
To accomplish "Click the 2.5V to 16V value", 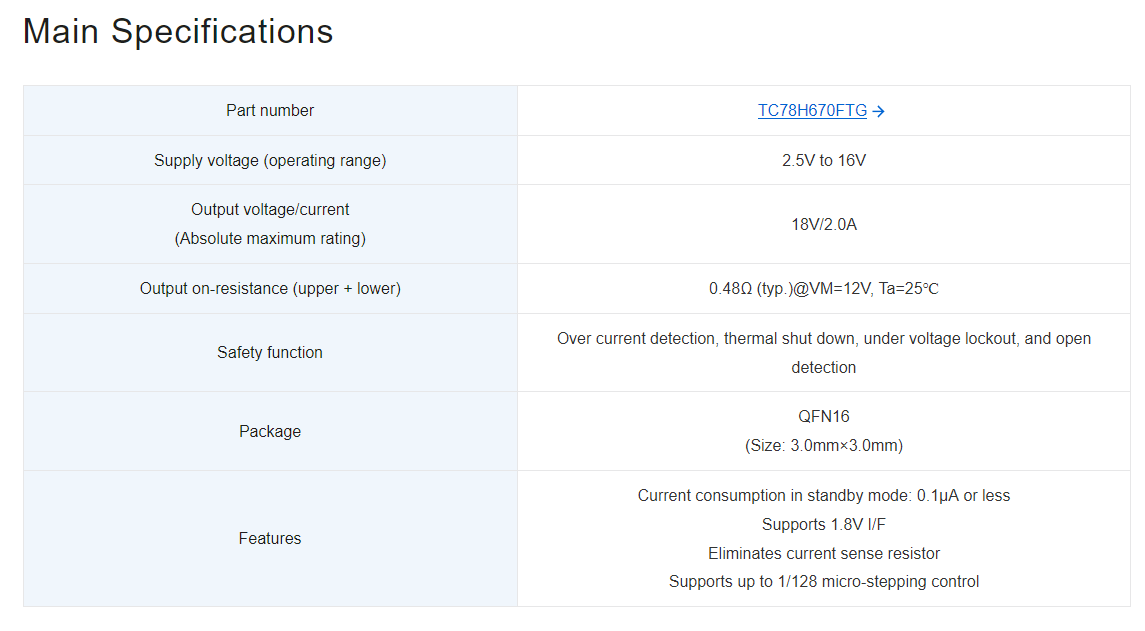I will 824,160.
